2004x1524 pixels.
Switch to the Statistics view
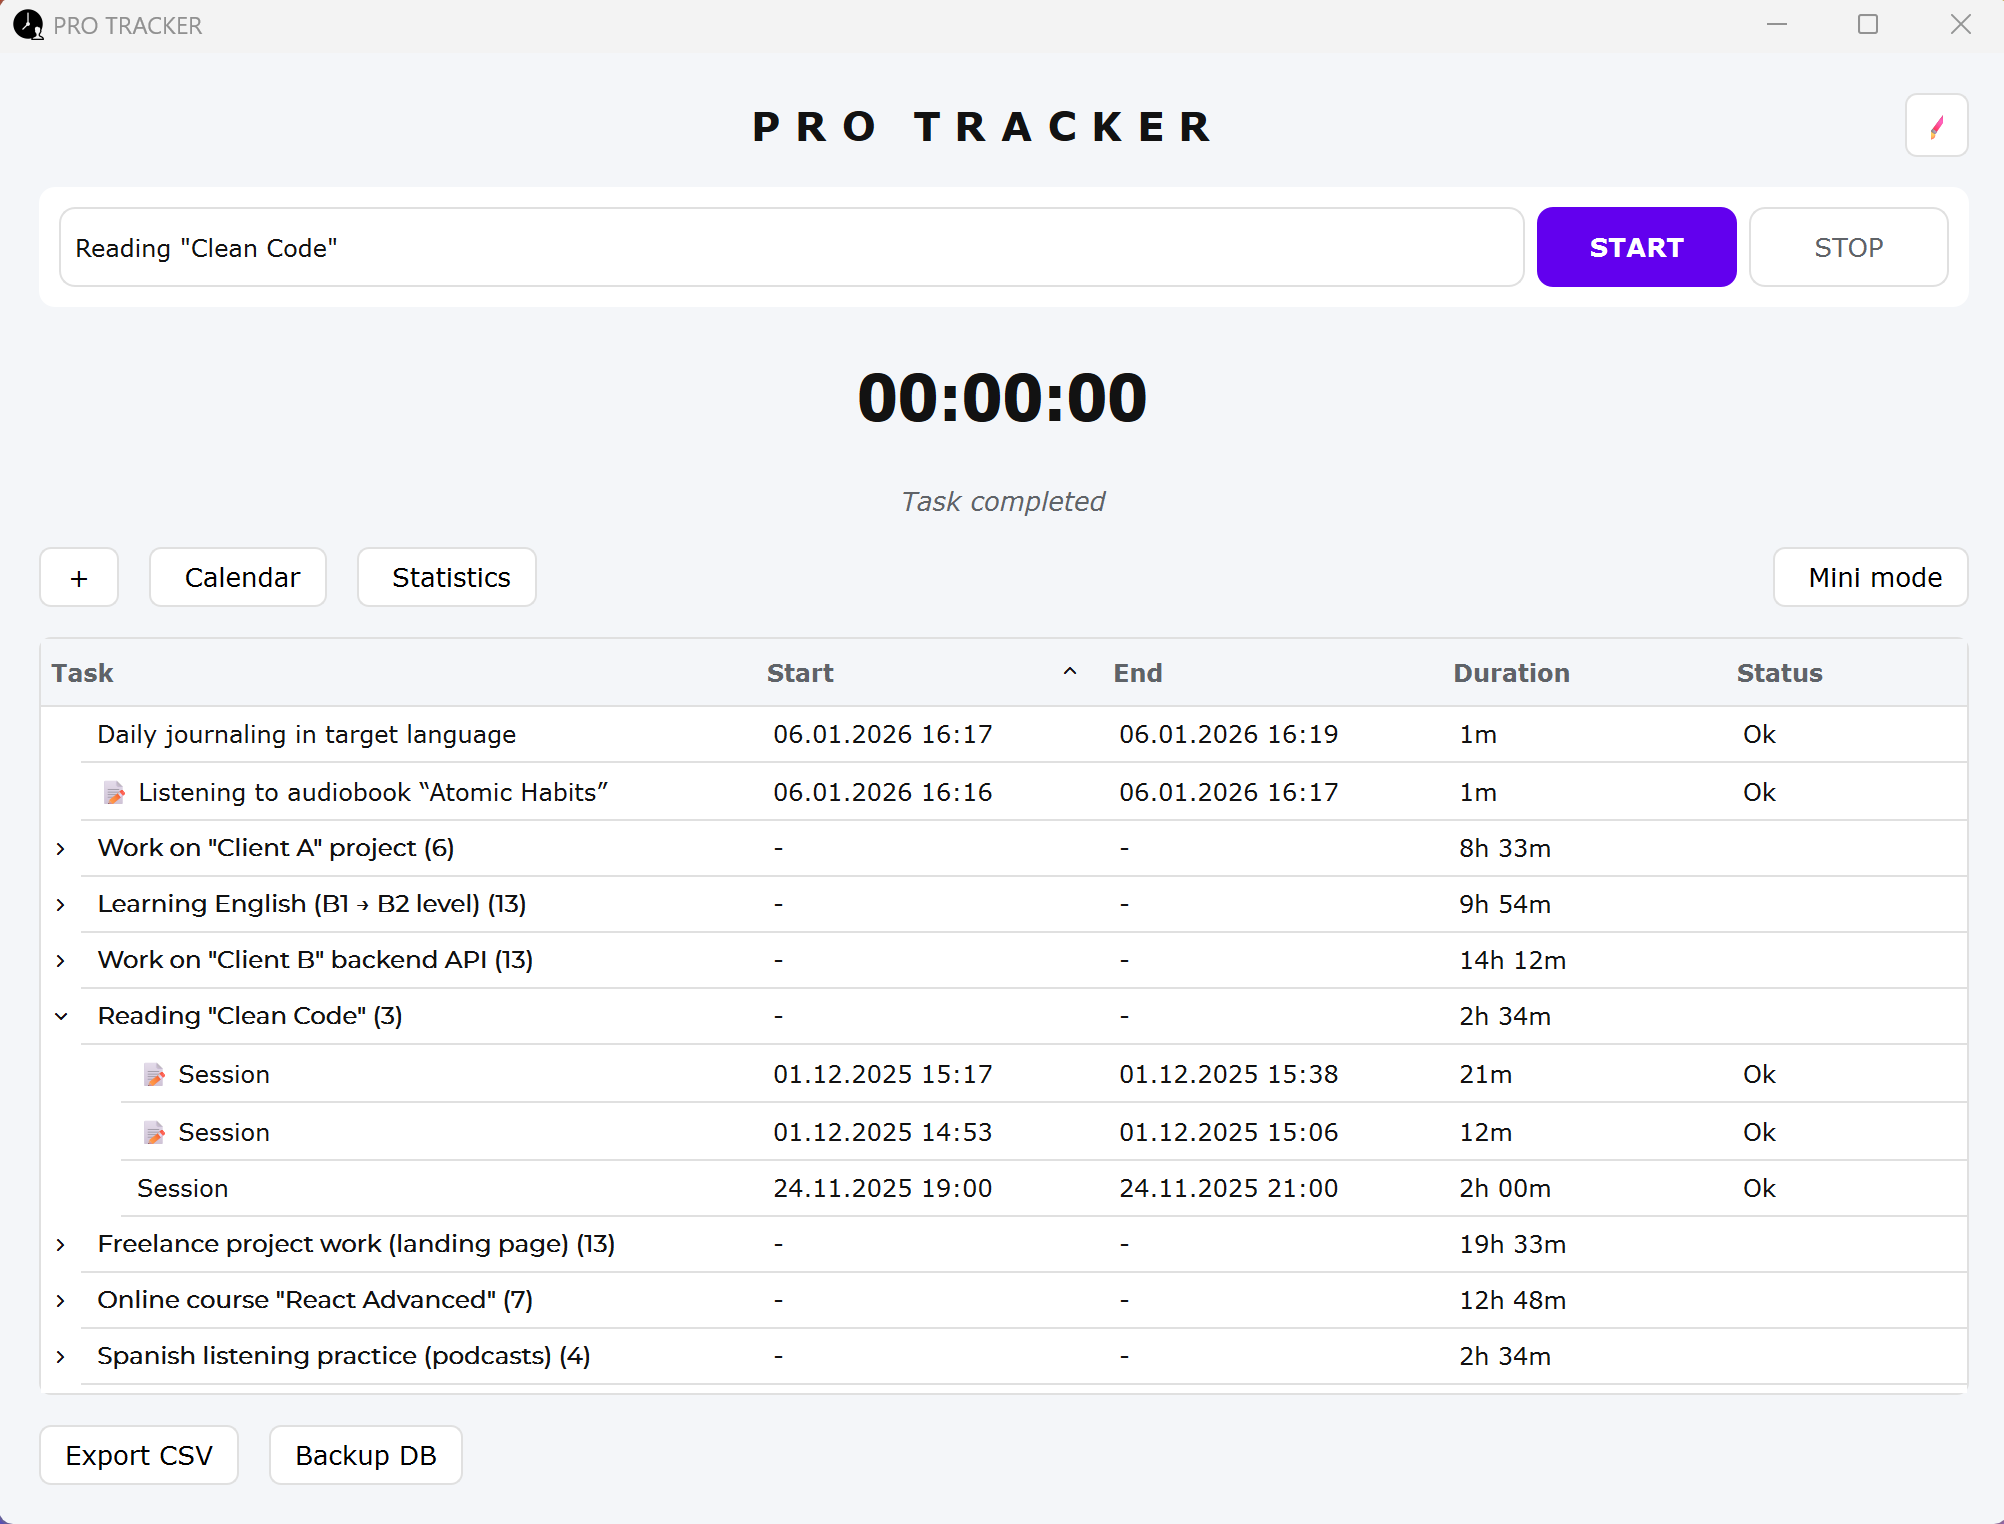(x=446, y=577)
